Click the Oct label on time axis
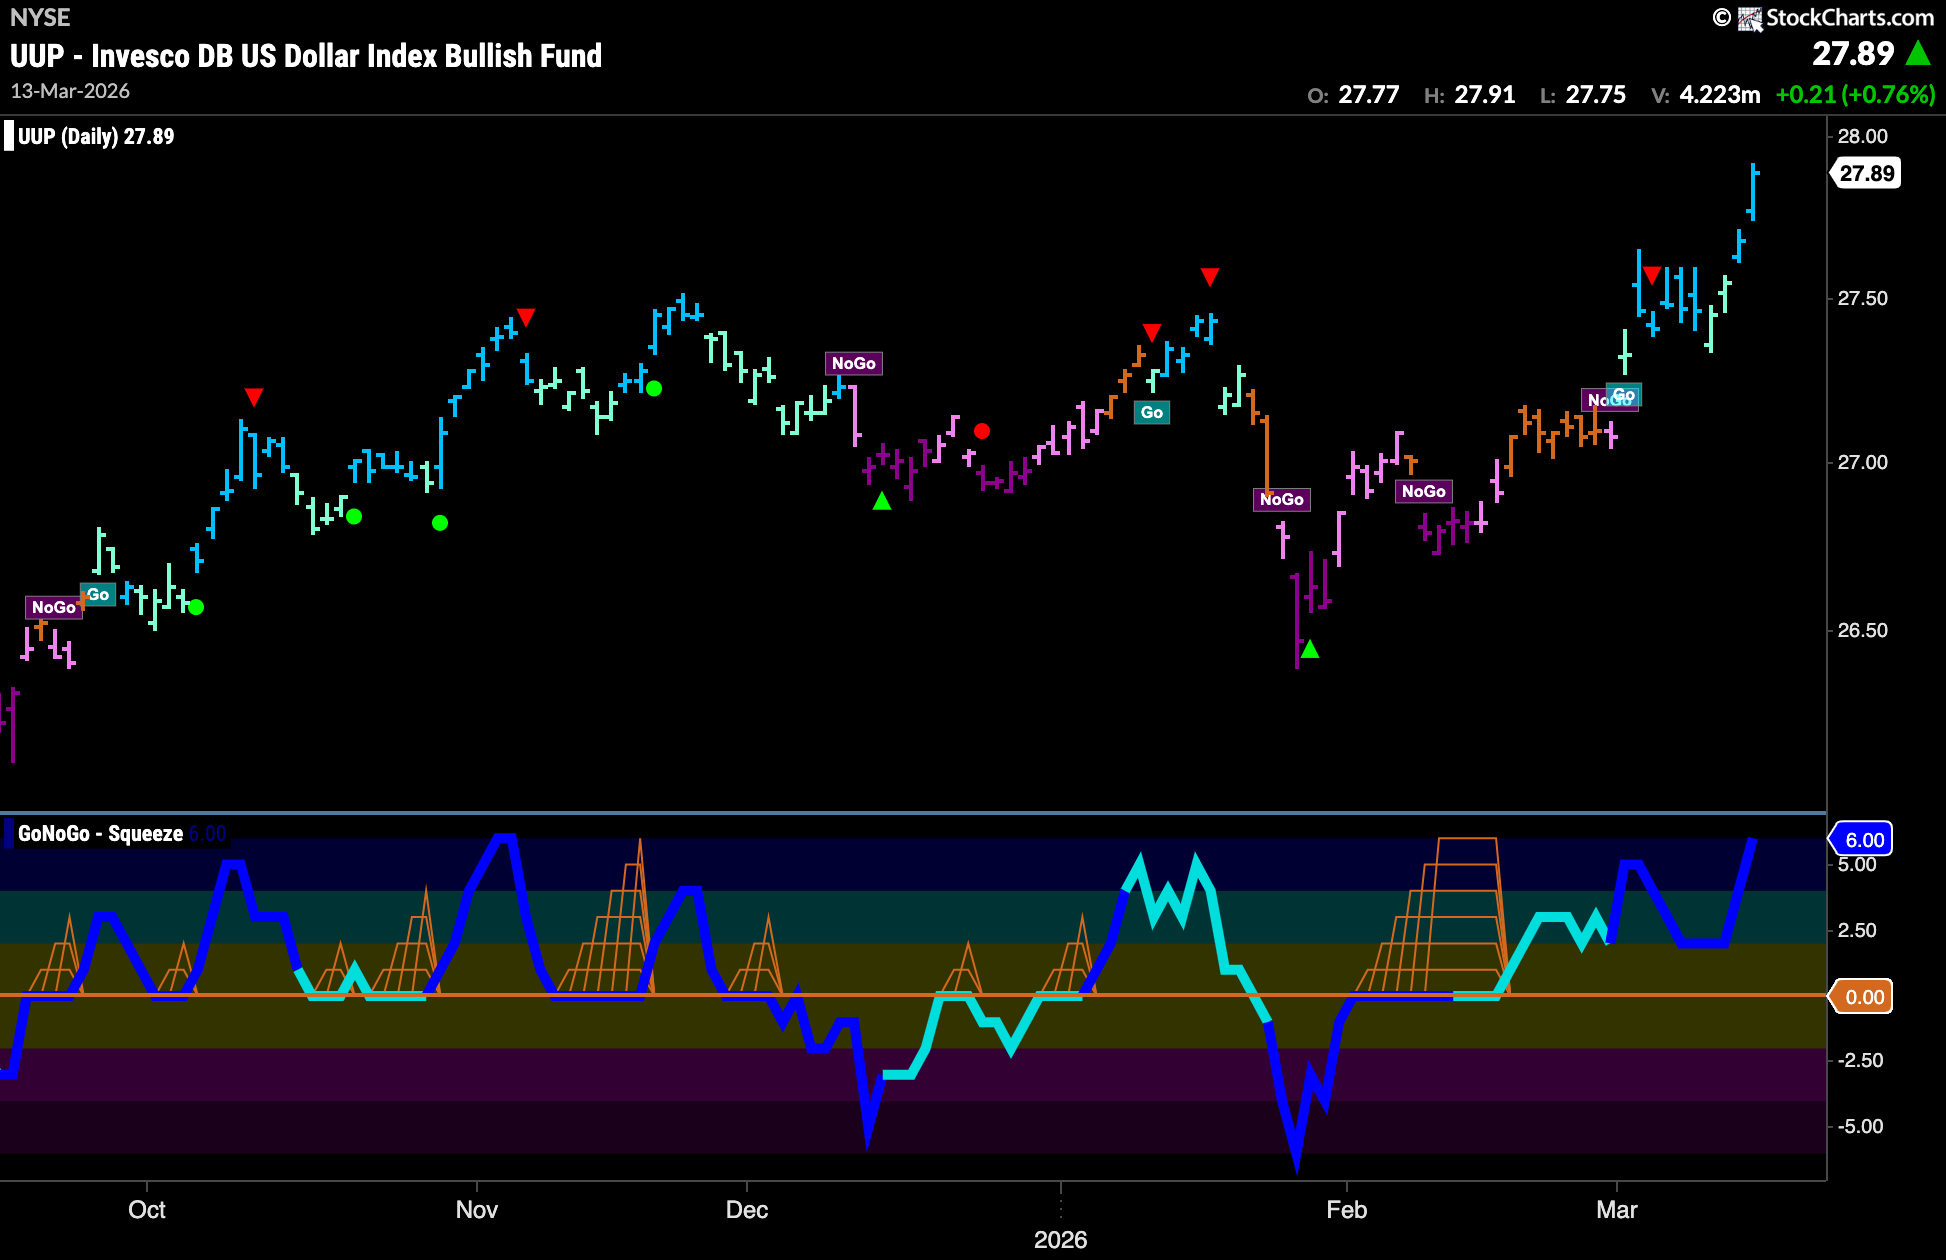Screen dimensions: 1946x1260 pos(147,1210)
